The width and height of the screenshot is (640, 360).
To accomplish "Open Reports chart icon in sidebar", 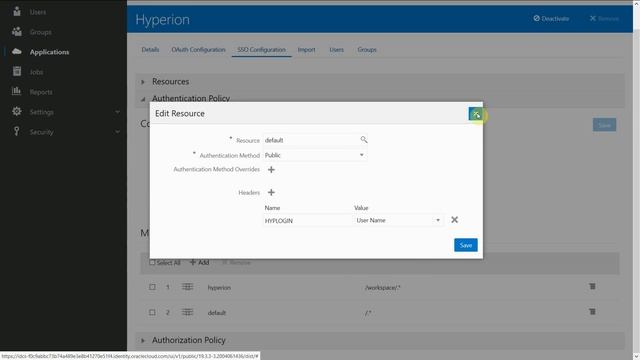I will (x=16, y=91).
